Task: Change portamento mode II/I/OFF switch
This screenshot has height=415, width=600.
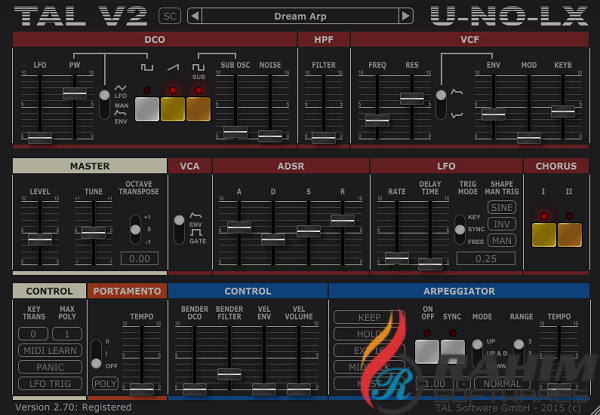Action: pyautogui.click(x=96, y=354)
